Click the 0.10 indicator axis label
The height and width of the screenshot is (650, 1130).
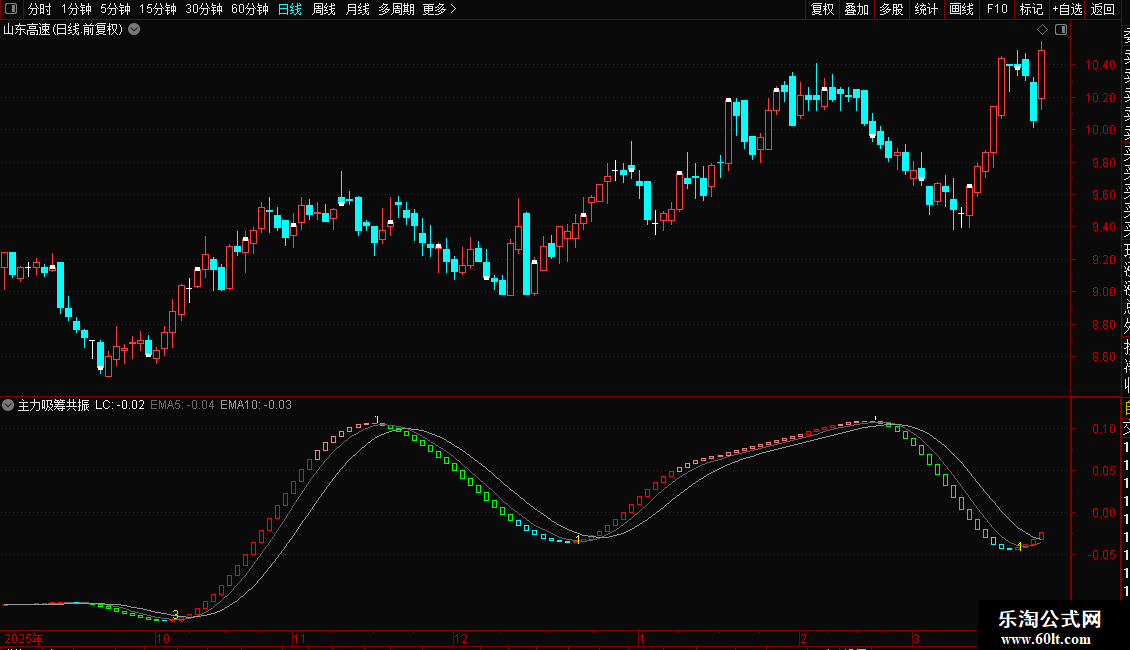pos(1103,429)
